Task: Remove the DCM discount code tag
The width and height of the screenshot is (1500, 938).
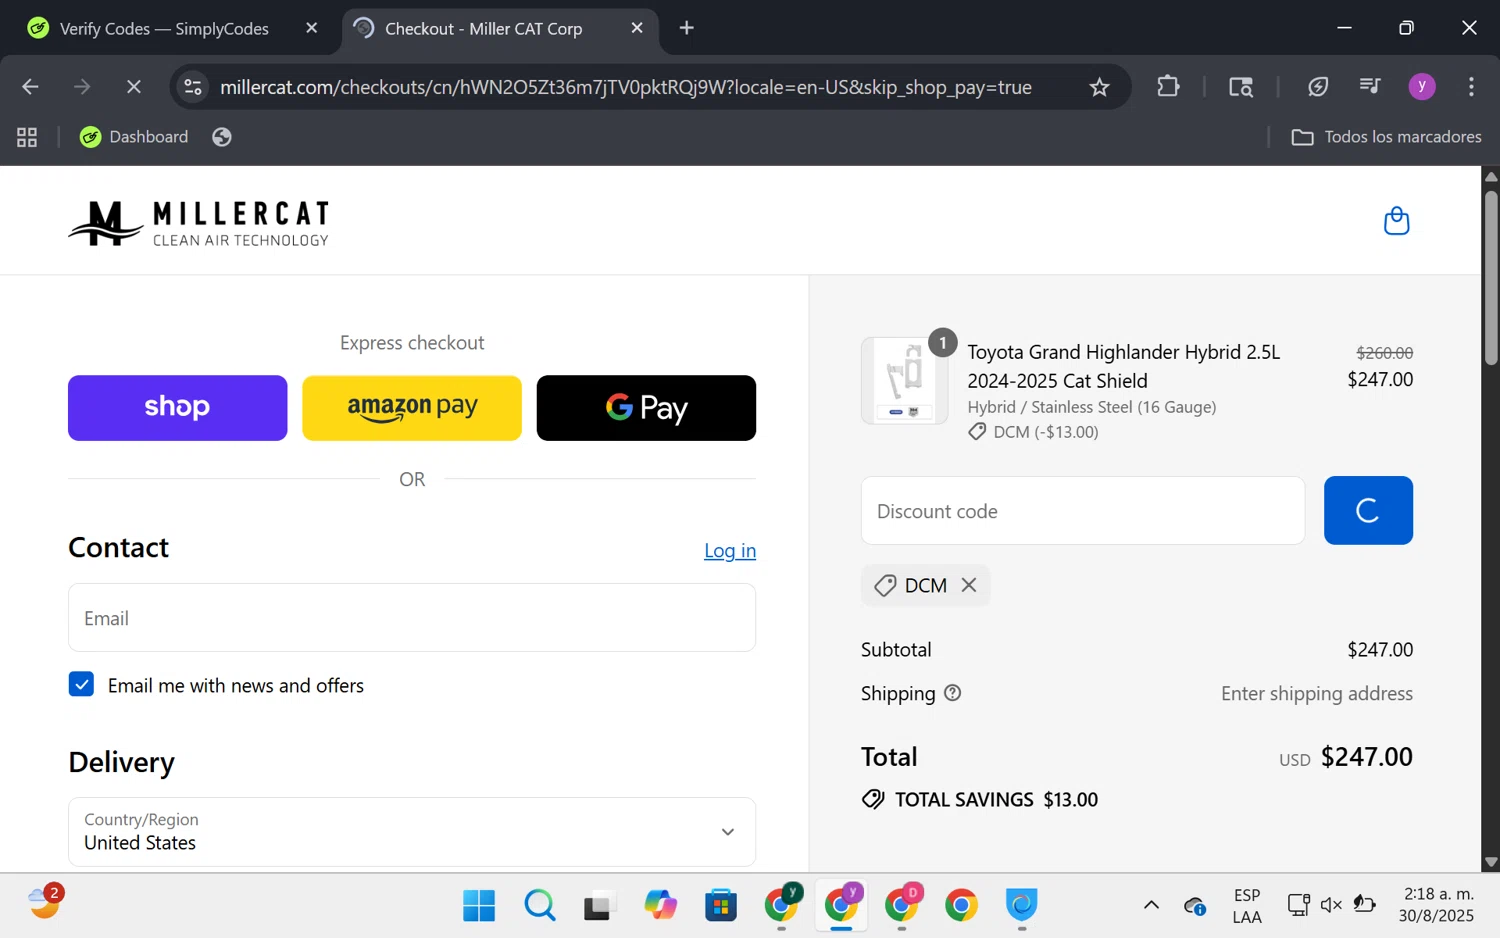Action: [x=968, y=585]
